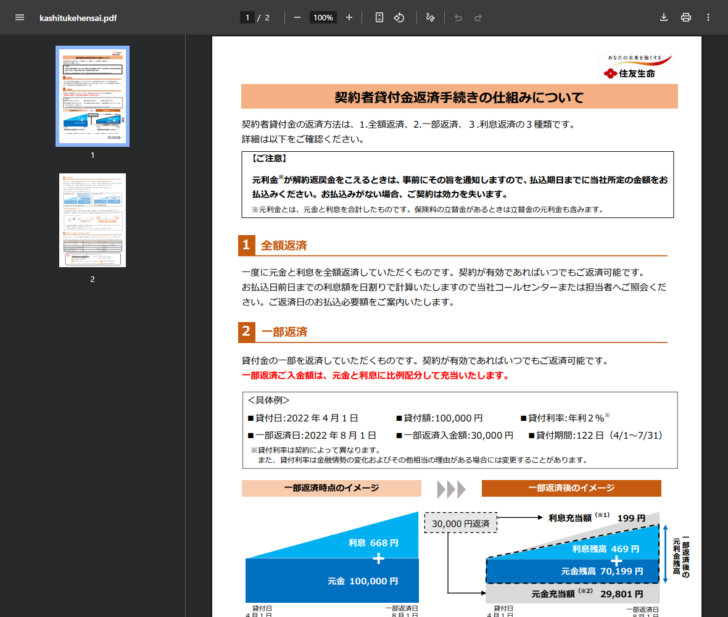This screenshot has height=617, width=728.
Task: Click the 利息充当額 199円 label
Action: pyautogui.click(x=597, y=518)
